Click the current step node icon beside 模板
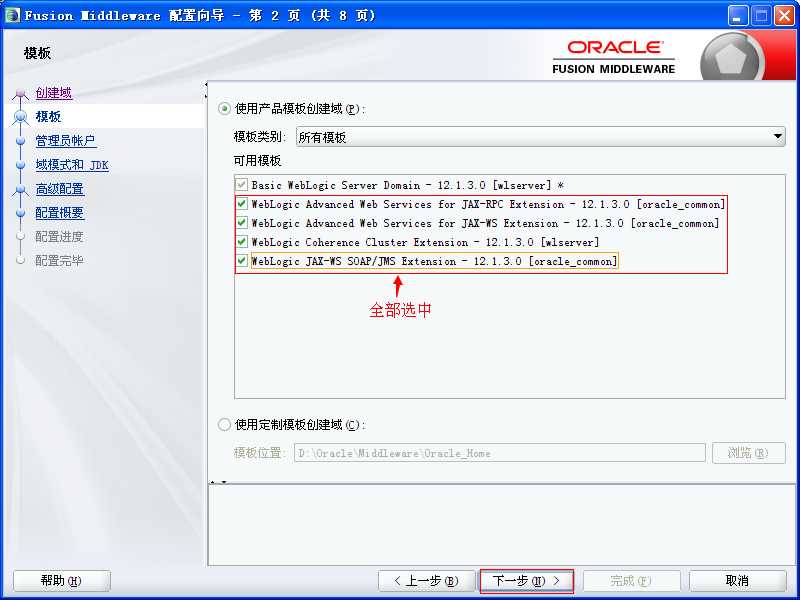The height and width of the screenshot is (600, 800). pos(20,117)
